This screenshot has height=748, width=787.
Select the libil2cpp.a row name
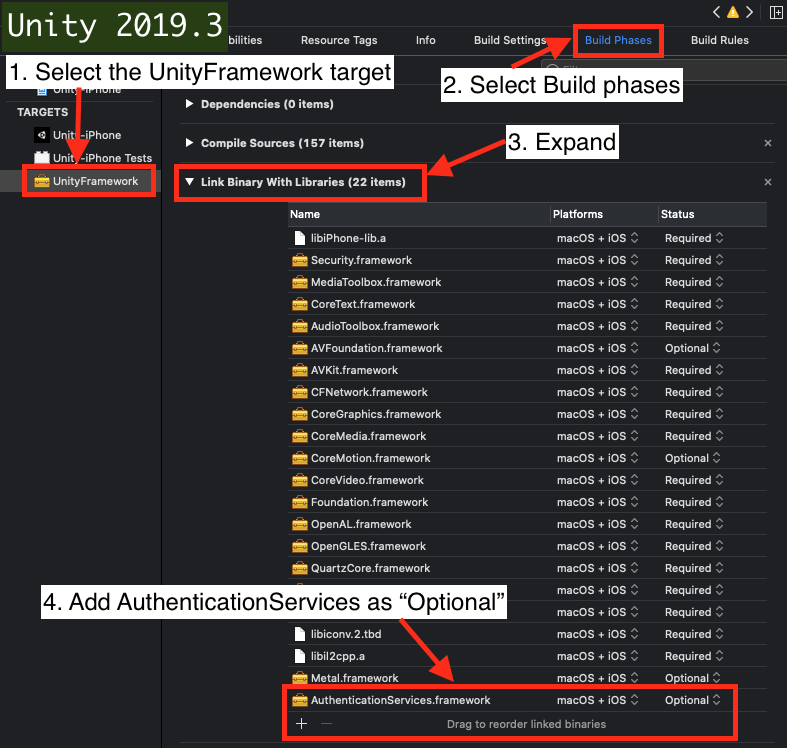point(338,656)
